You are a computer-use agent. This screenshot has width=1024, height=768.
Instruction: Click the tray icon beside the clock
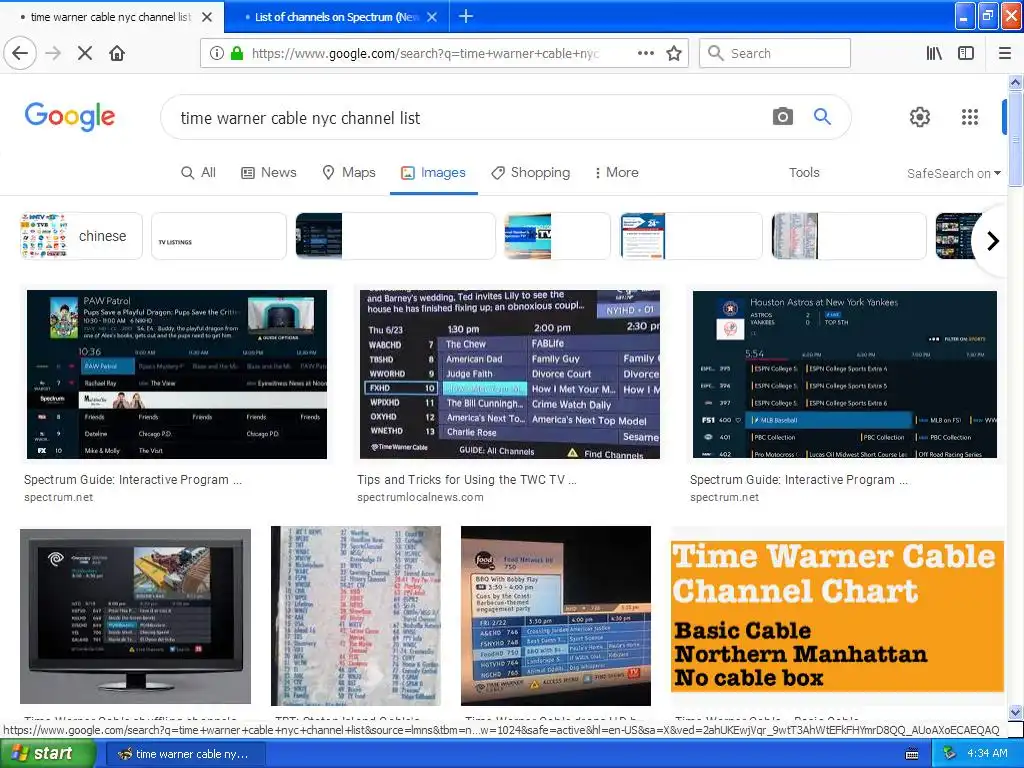949,754
